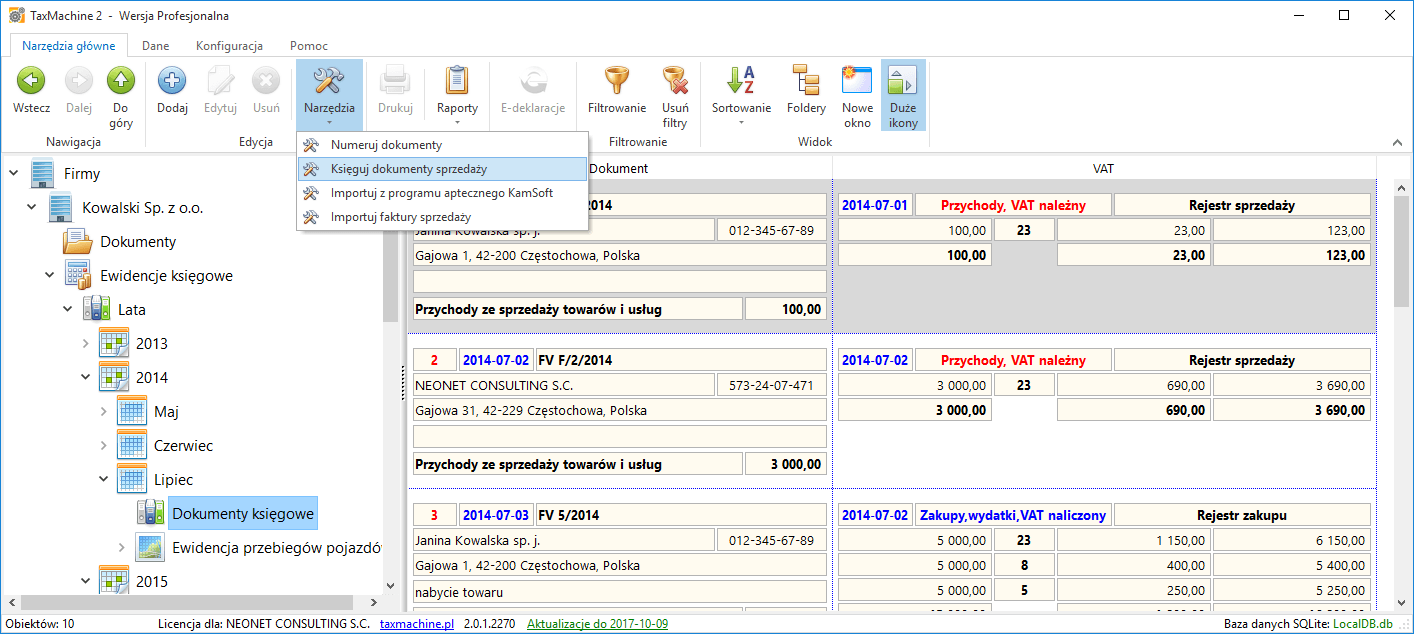The height and width of the screenshot is (634, 1414).
Task: Click the Dodaj add document icon
Action: pos(172,82)
